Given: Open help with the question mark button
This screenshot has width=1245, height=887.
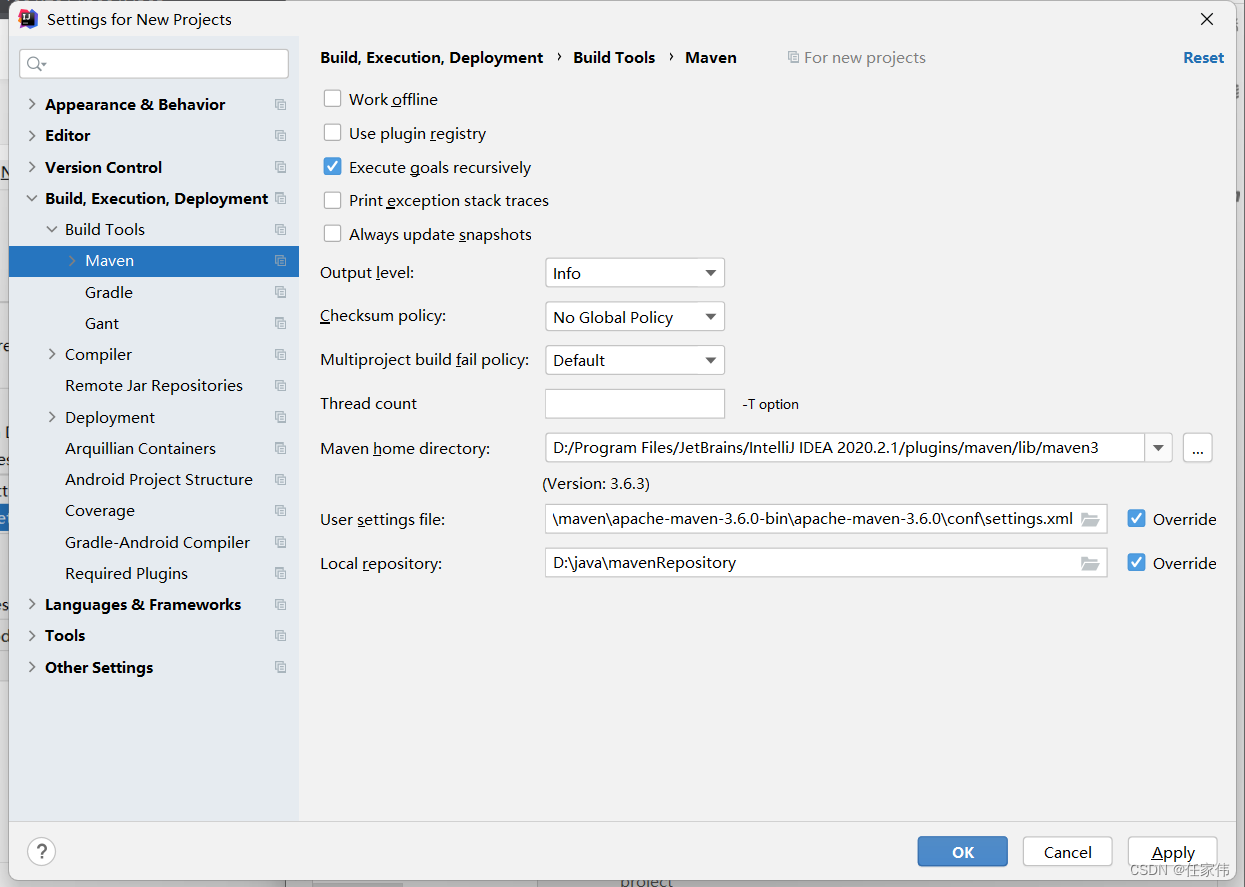Looking at the screenshot, I should coord(41,851).
